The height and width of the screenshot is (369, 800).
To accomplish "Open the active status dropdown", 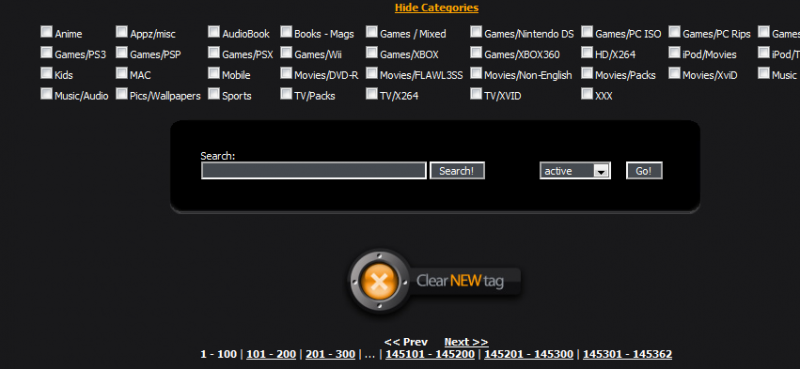I will [x=575, y=170].
